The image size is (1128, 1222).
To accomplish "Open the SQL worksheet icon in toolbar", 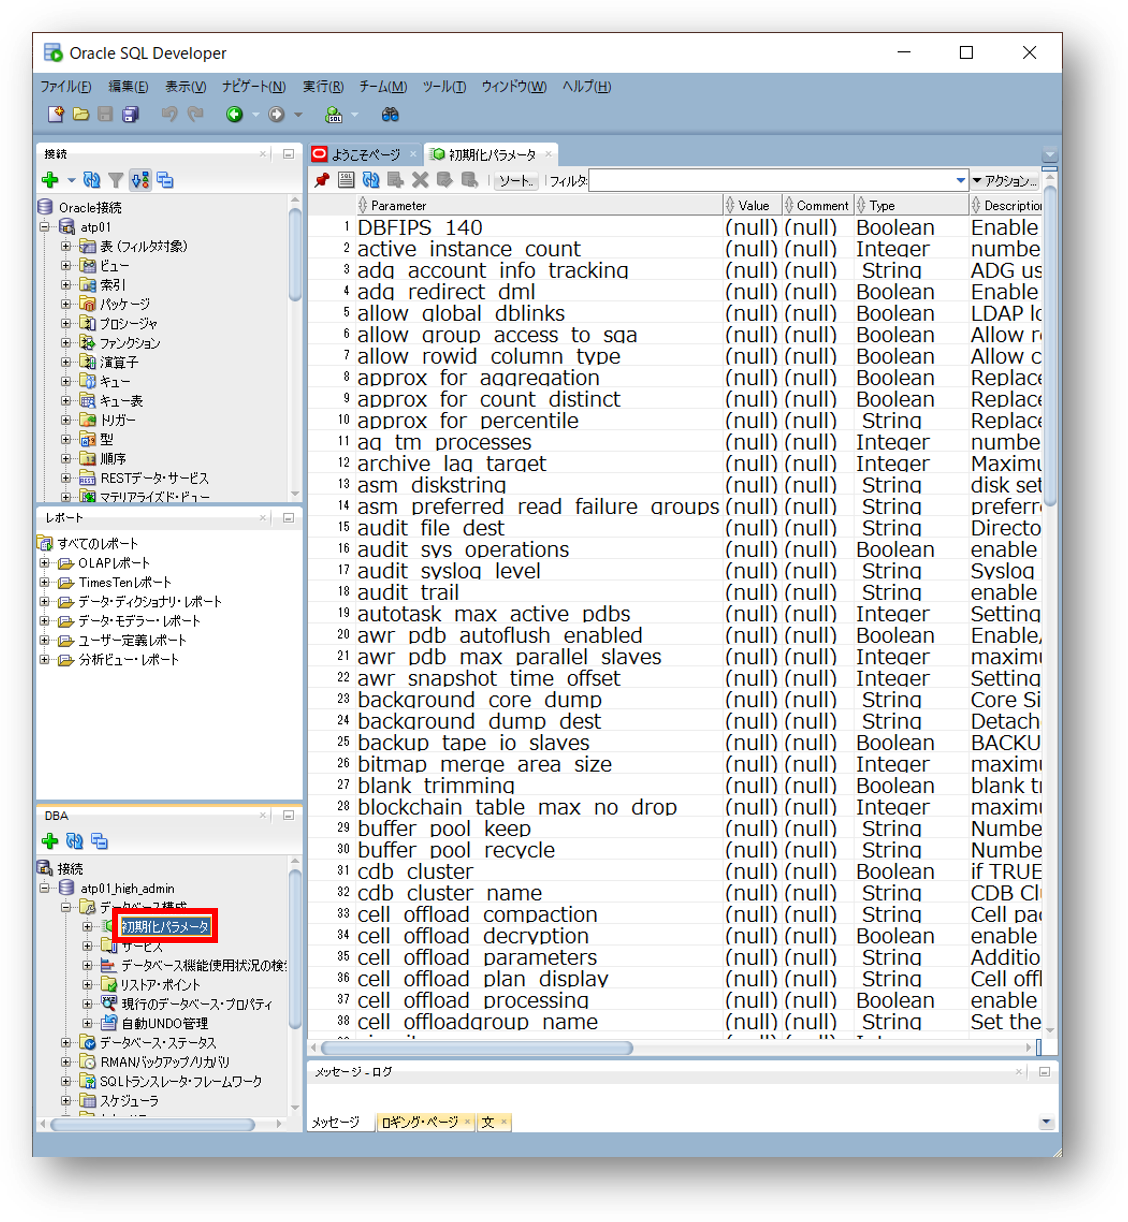I will (334, 115).
